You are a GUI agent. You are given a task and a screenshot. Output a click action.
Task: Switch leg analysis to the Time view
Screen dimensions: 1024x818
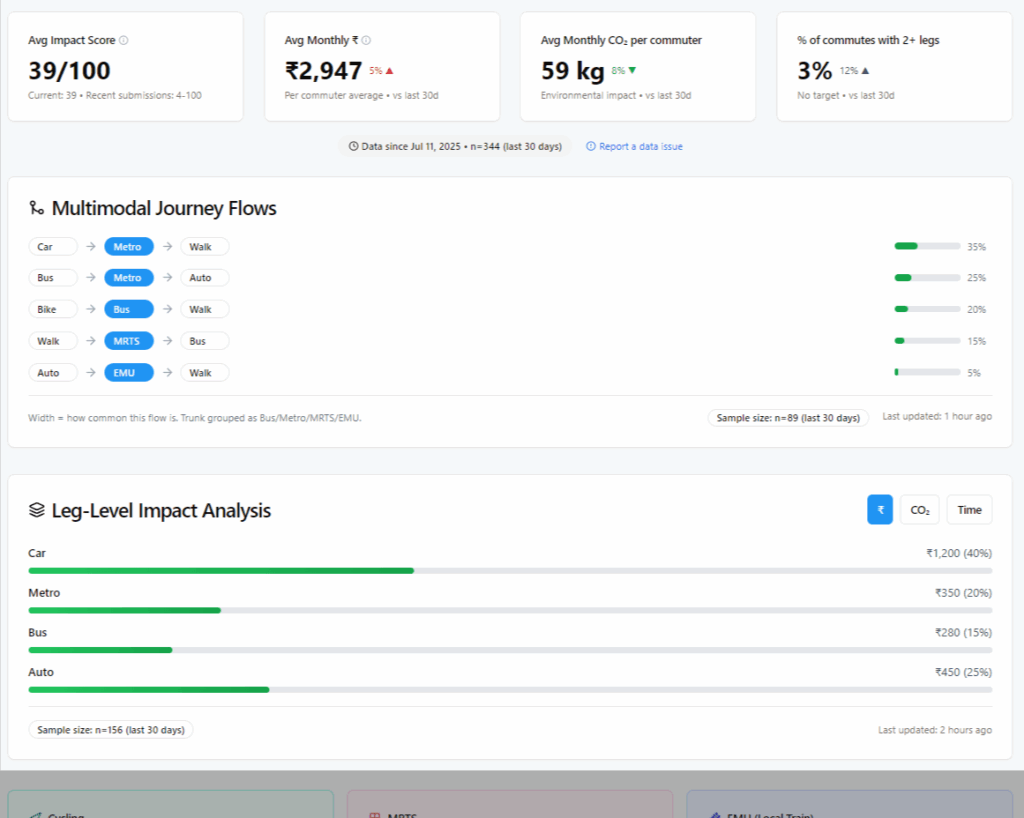pos(969,509)
